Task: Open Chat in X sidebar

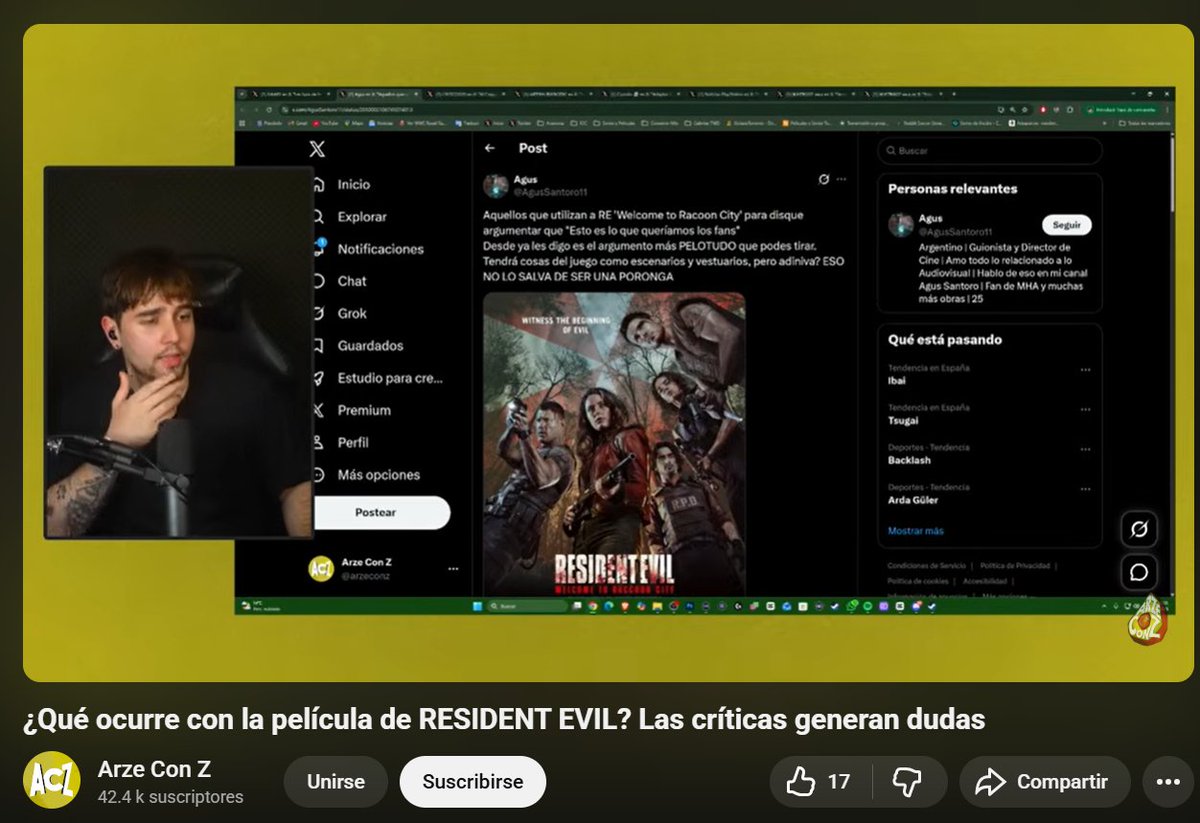Action: click(340, 281)
